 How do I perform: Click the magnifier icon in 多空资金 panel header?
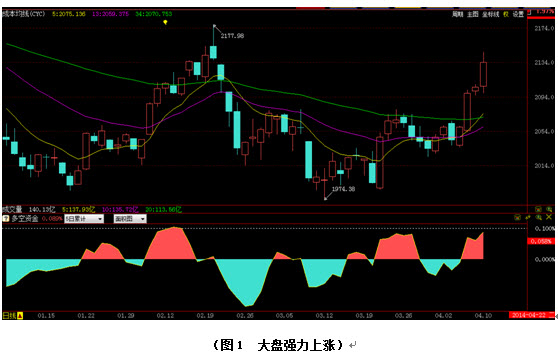538,217
